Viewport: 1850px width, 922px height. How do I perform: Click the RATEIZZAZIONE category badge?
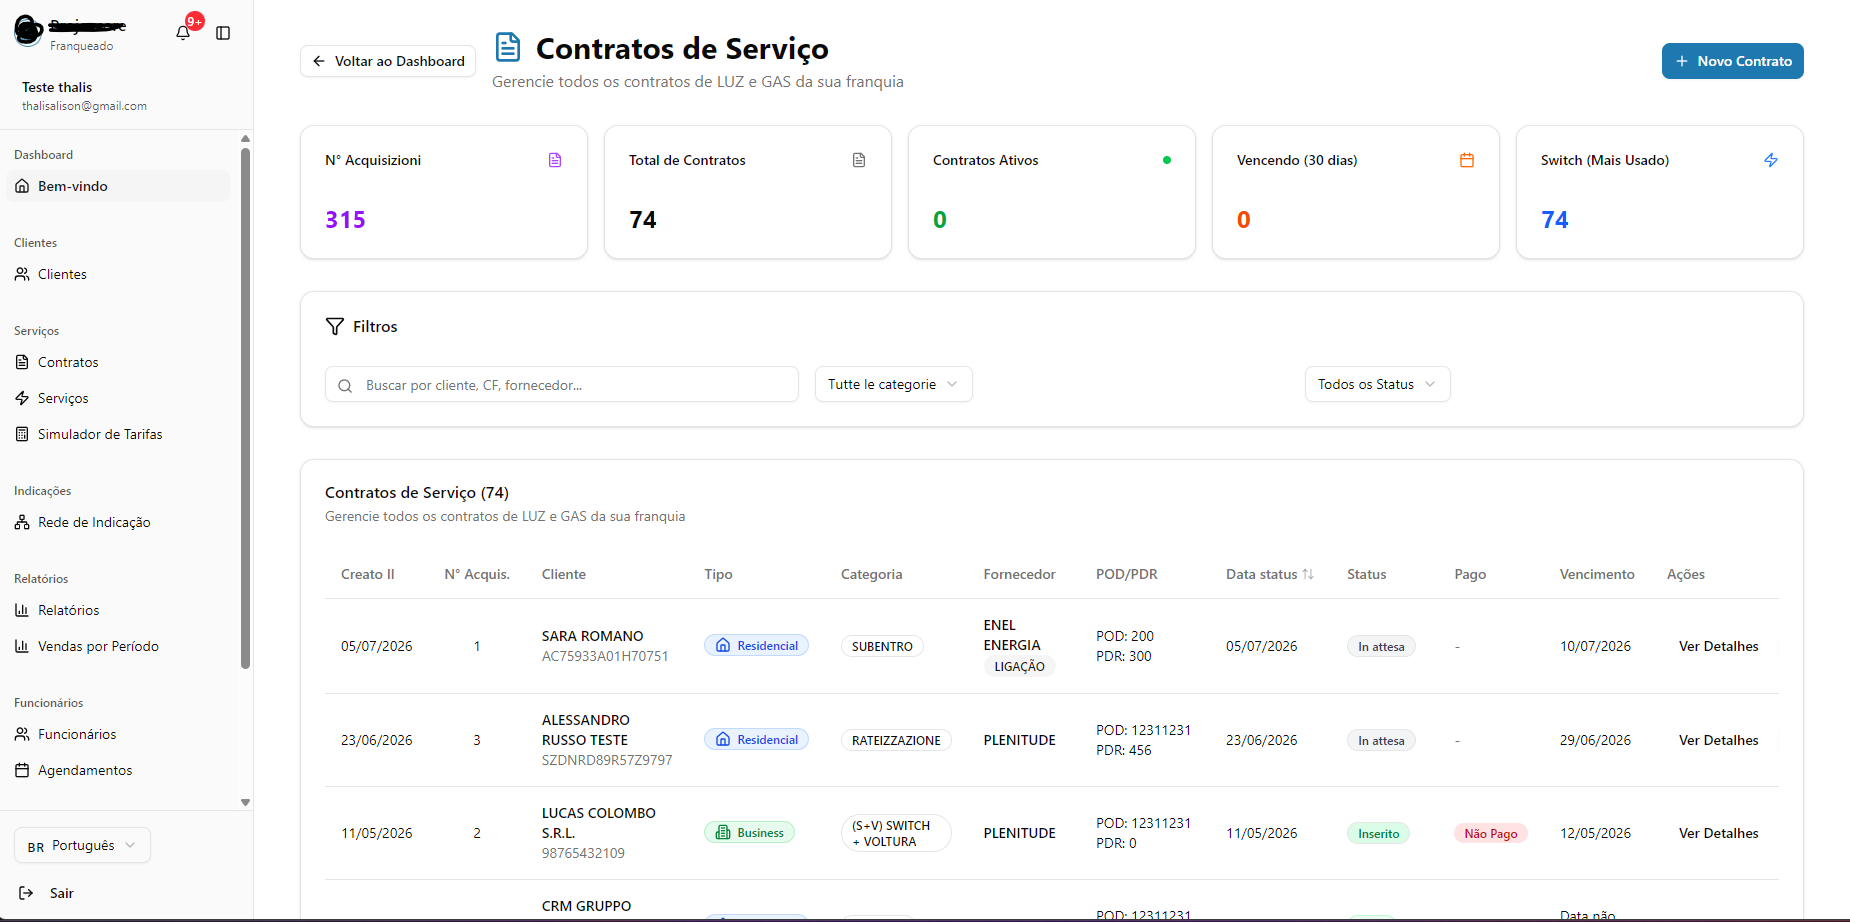(x=896, y=740)
